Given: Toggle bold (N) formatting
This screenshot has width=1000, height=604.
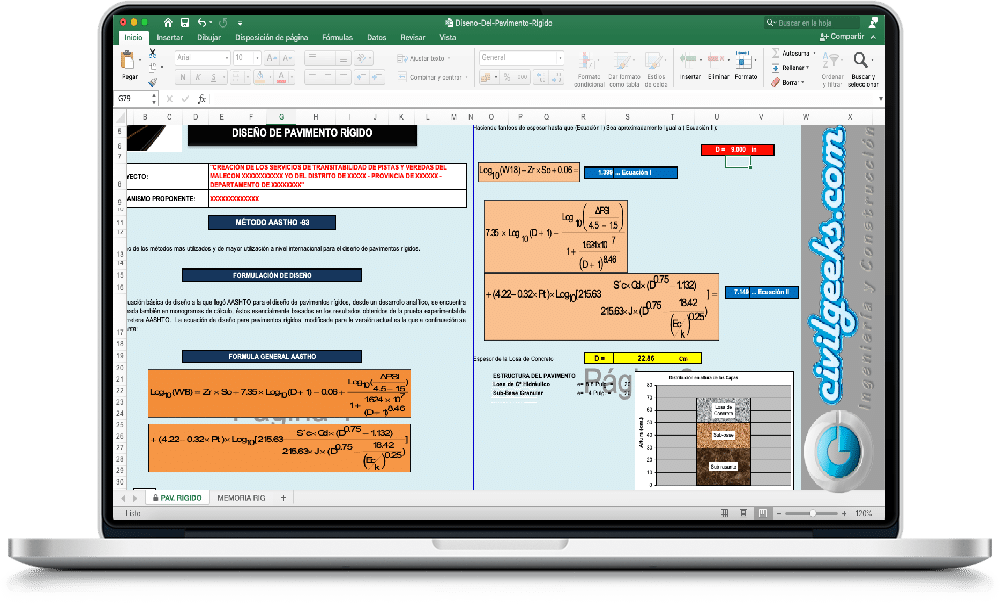Looking at the screenshot, I should [x=183, y=77].
